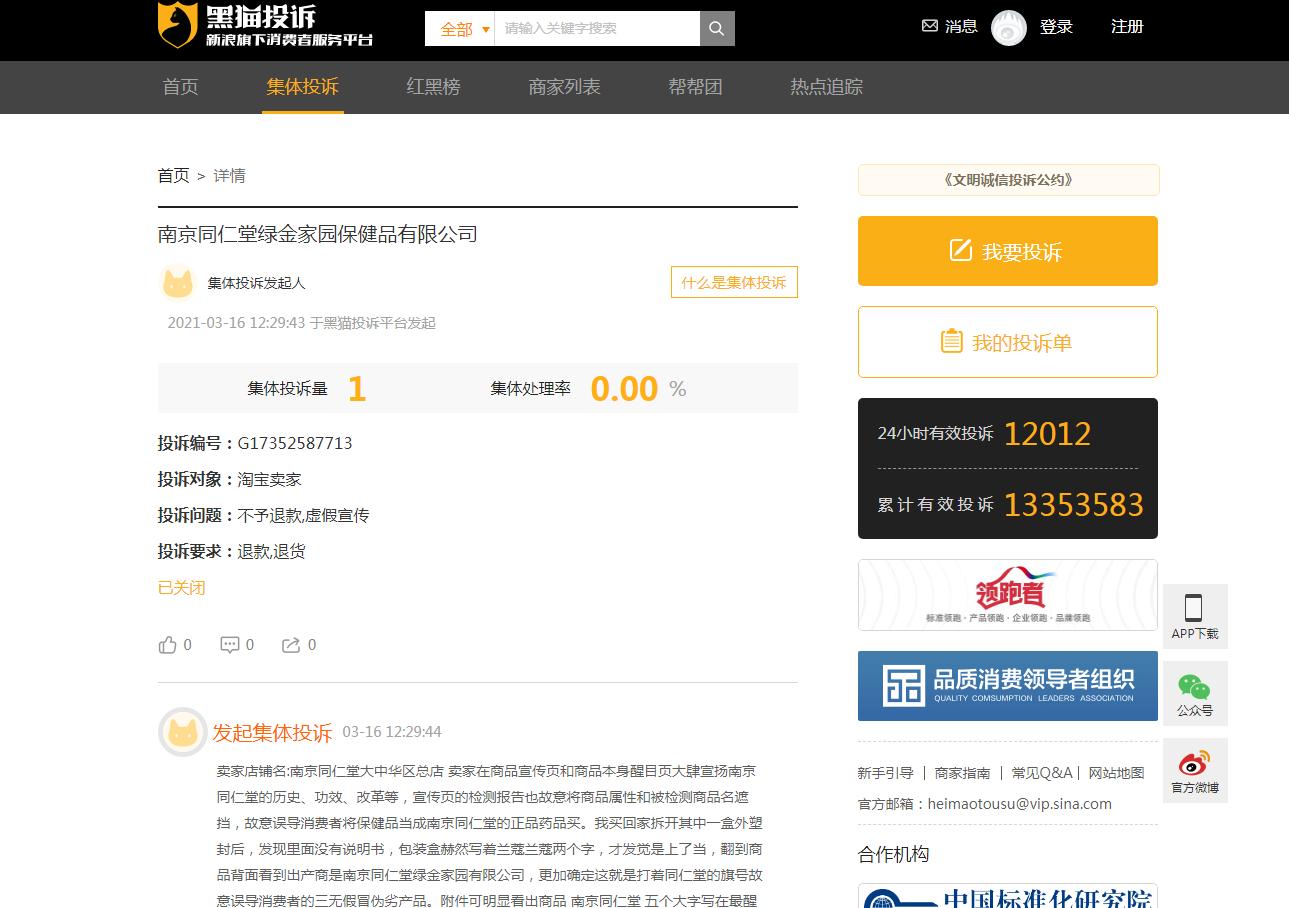Open the 公众号 WeChat icon
This screenshot has width=1289, height=908.
click(1195, 692)
